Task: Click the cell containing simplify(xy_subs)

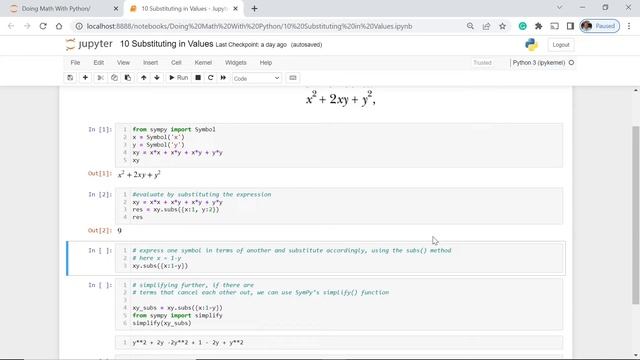Action: coord(339,304)
